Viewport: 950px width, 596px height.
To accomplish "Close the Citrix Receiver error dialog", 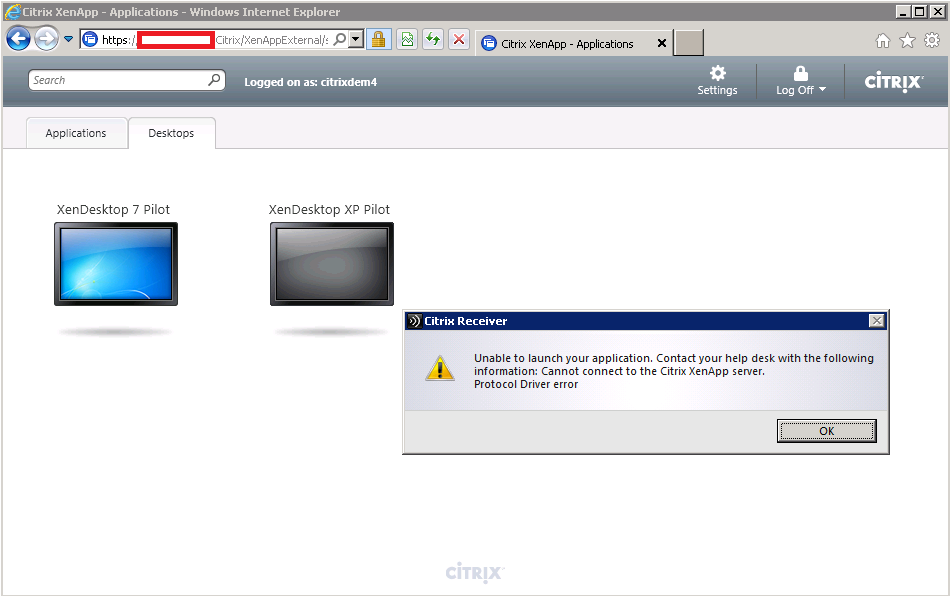I will (x=876, y=320).
